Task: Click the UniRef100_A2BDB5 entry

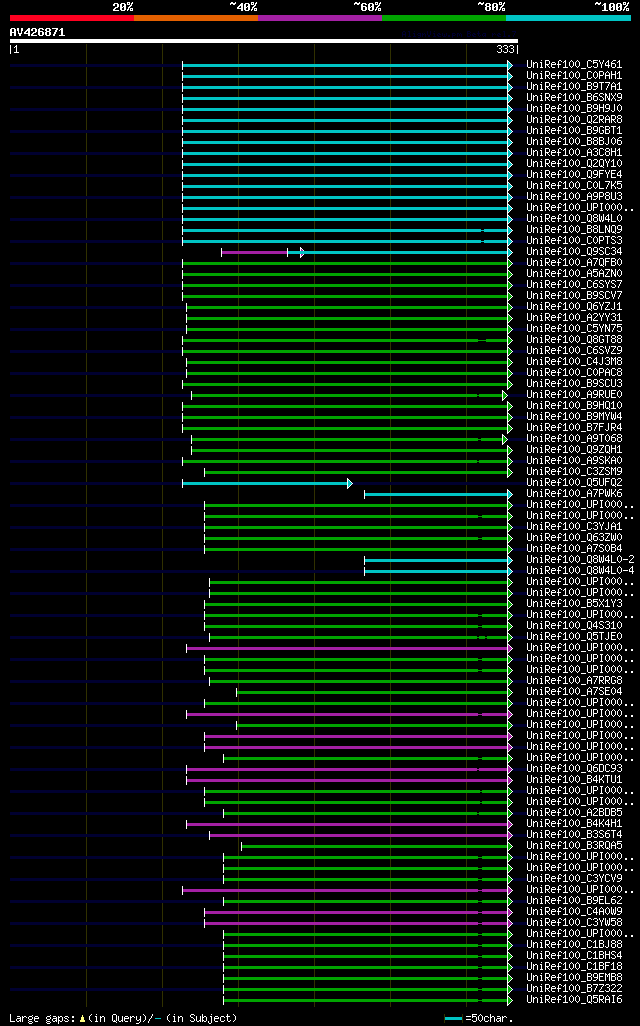Action: pos(574,813)
